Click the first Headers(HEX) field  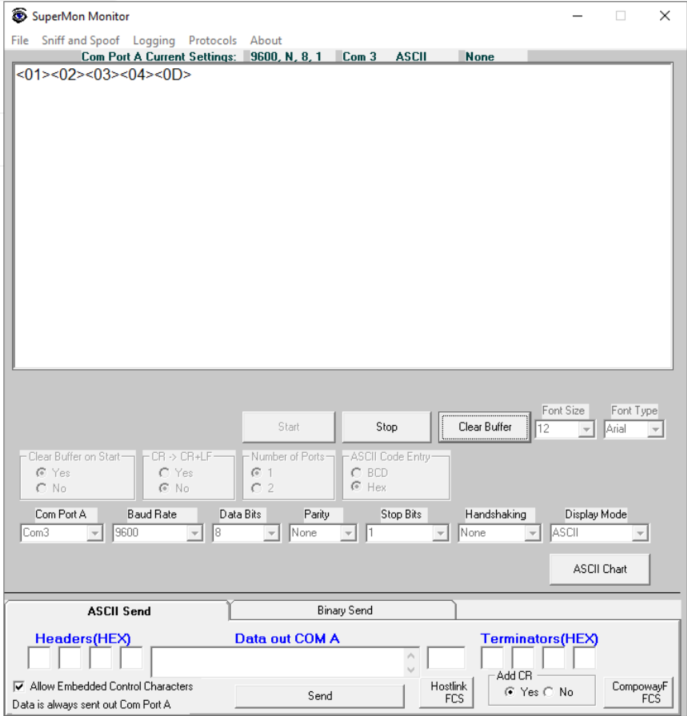[x=39, y=658]
